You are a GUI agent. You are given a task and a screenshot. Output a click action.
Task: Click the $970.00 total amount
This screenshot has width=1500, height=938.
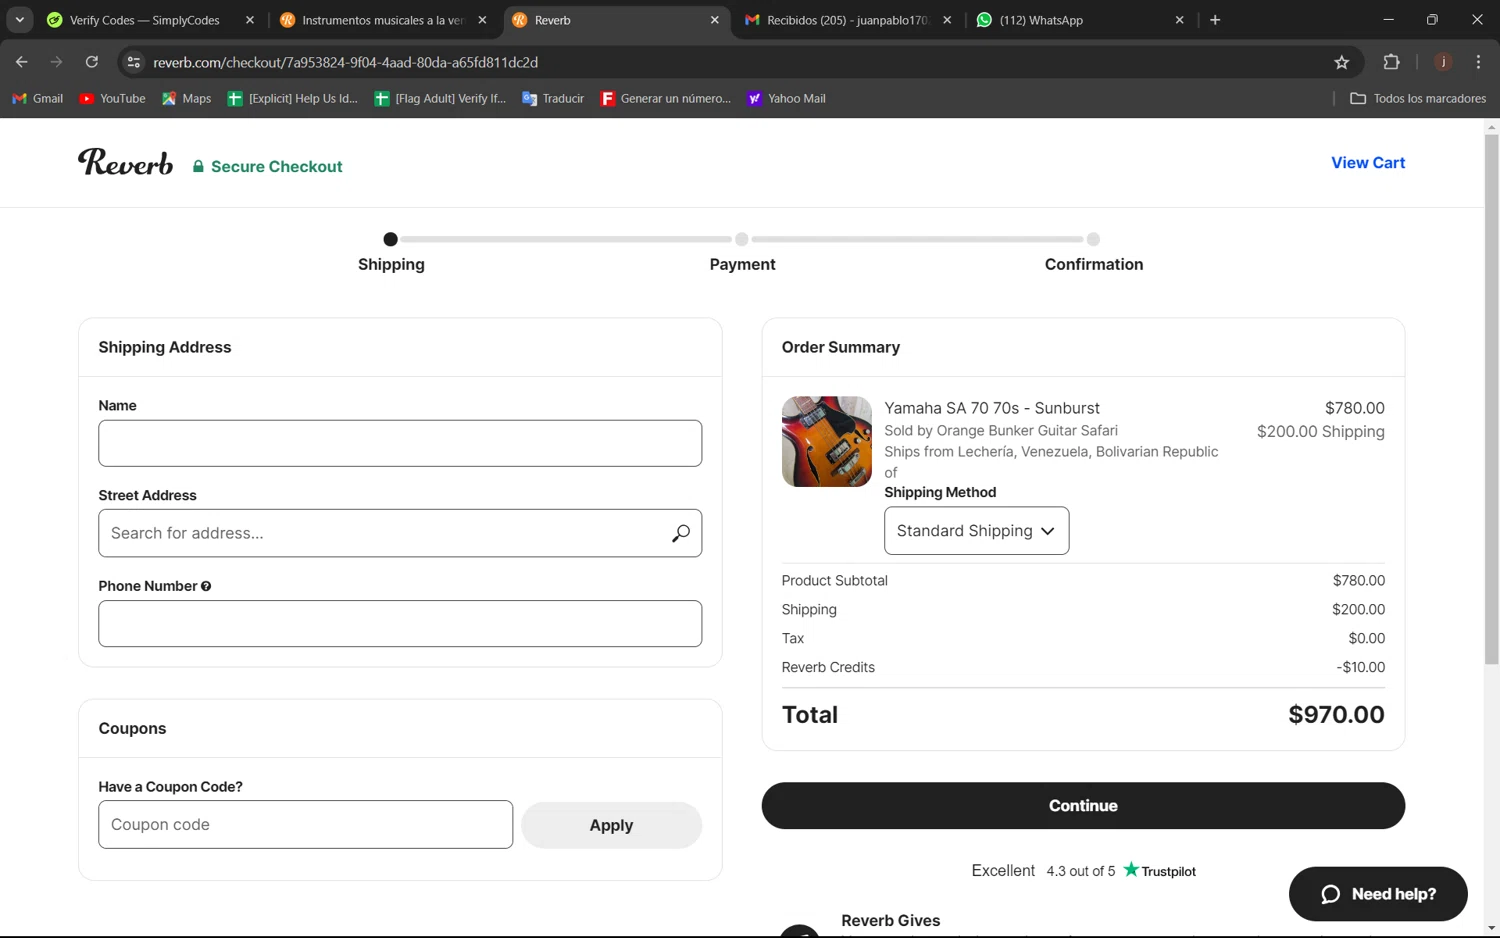coord(1336,715)
